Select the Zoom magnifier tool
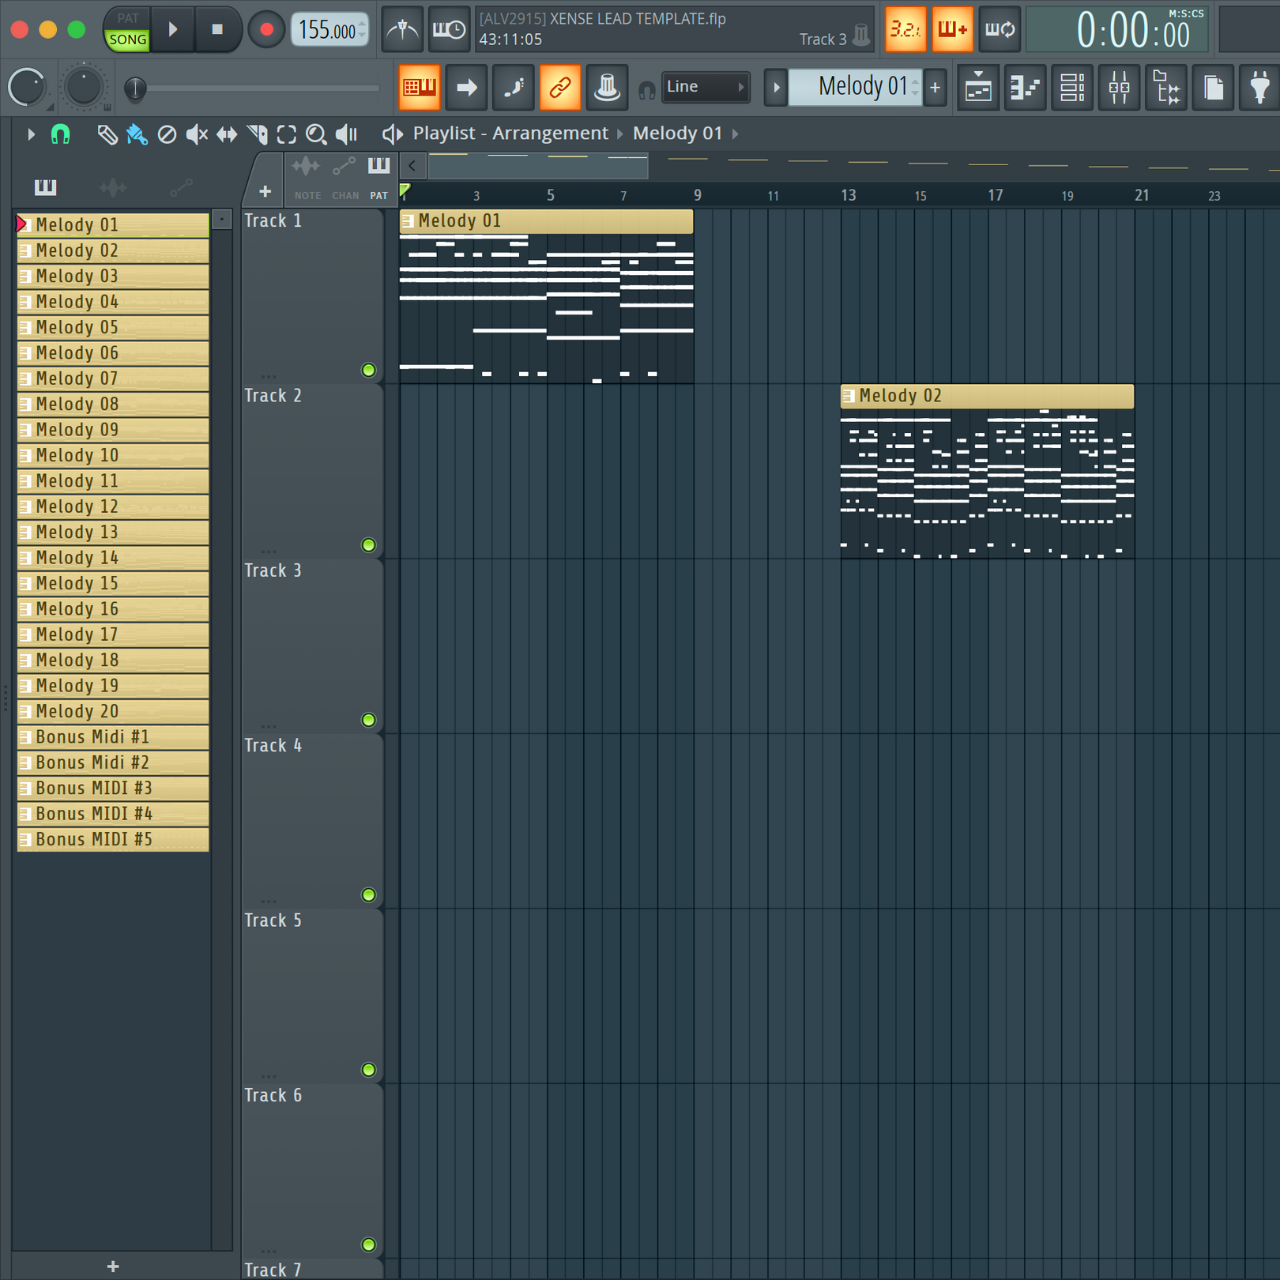Viewport: 1280px width, 1280px height. [x=316, y=134]
